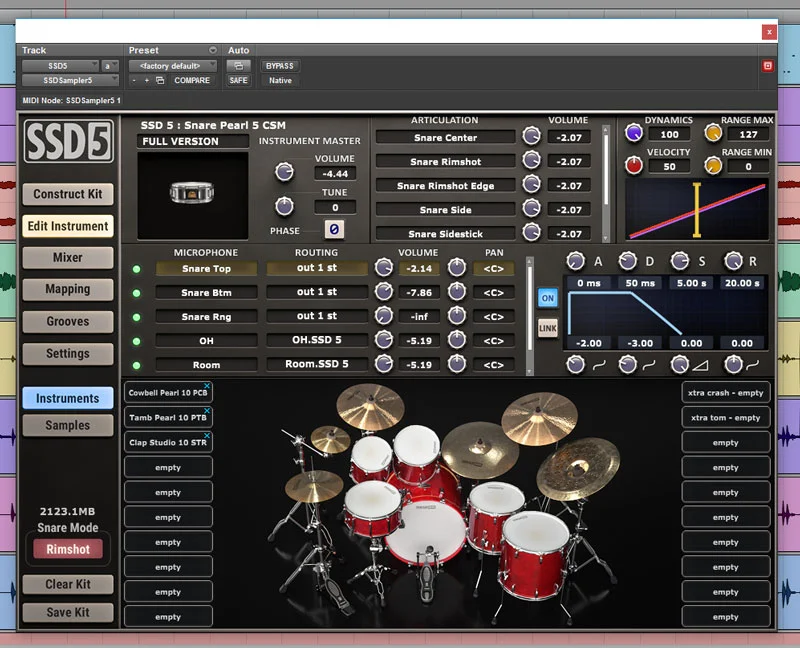Switch to the Mapping page

pyautogui.click(x=68, y=289)
